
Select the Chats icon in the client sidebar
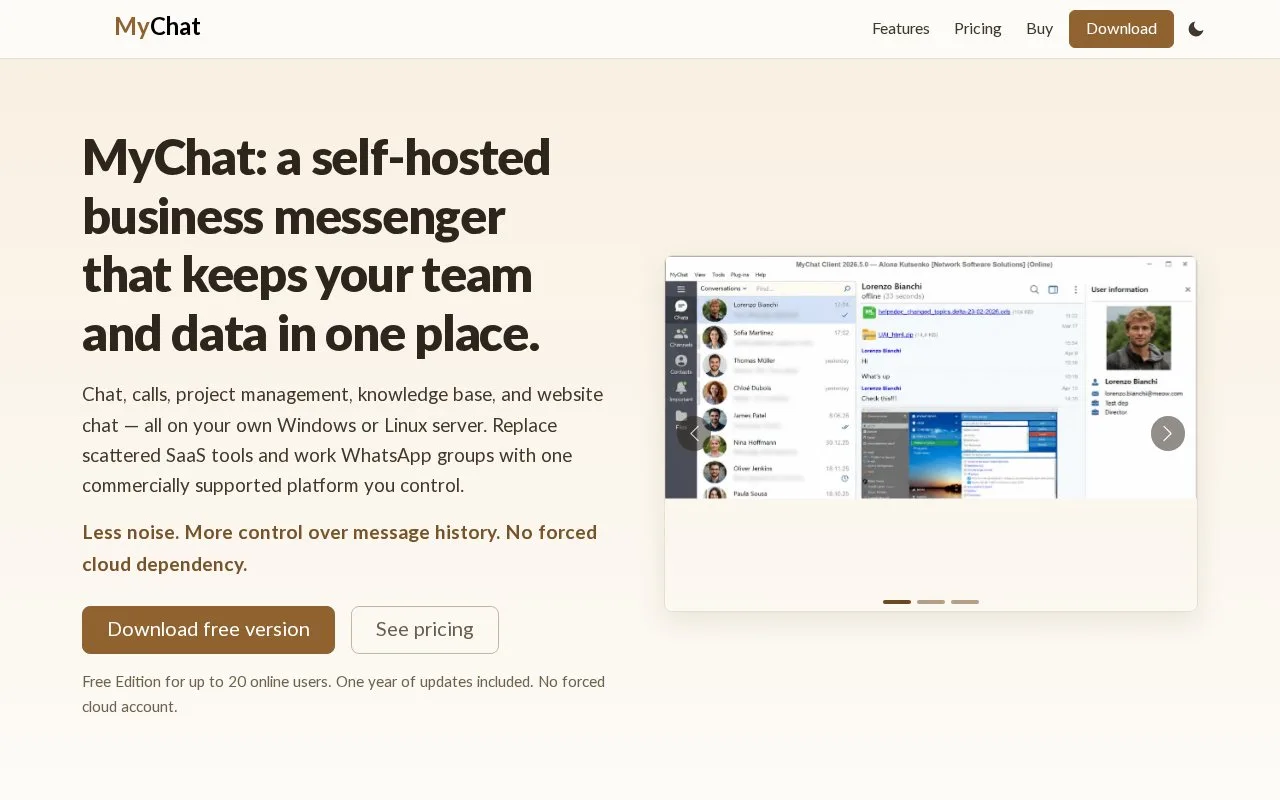681,309
